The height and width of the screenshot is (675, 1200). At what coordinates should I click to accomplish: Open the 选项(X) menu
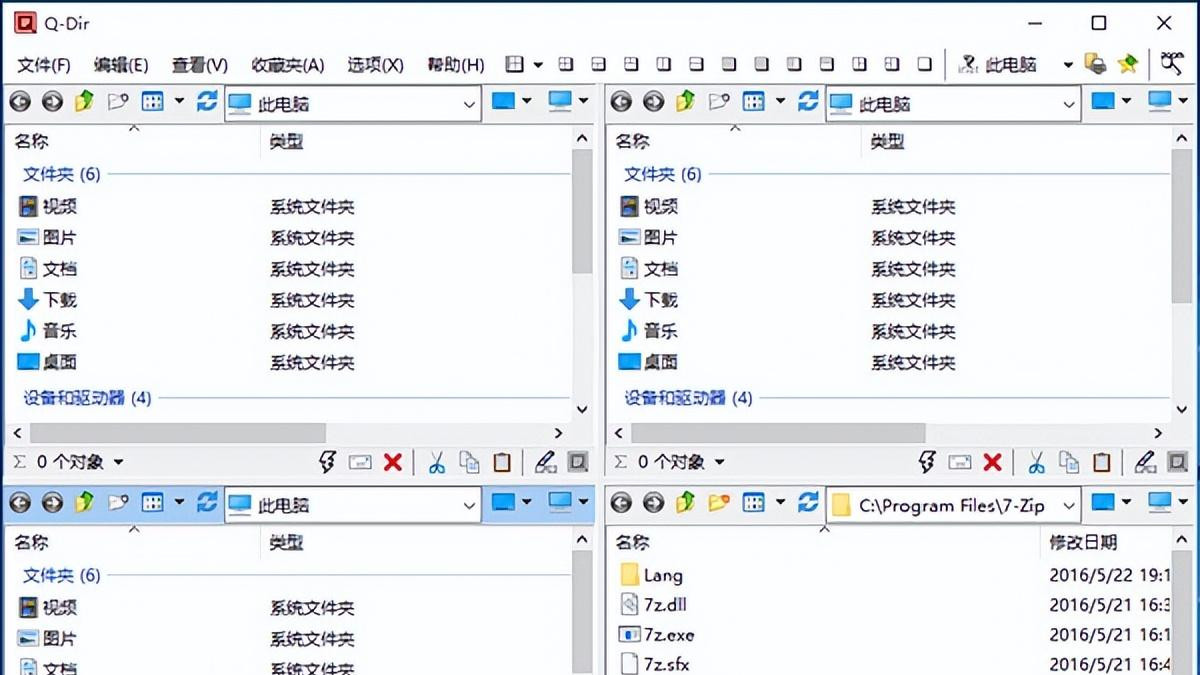(x=375, y=64)
